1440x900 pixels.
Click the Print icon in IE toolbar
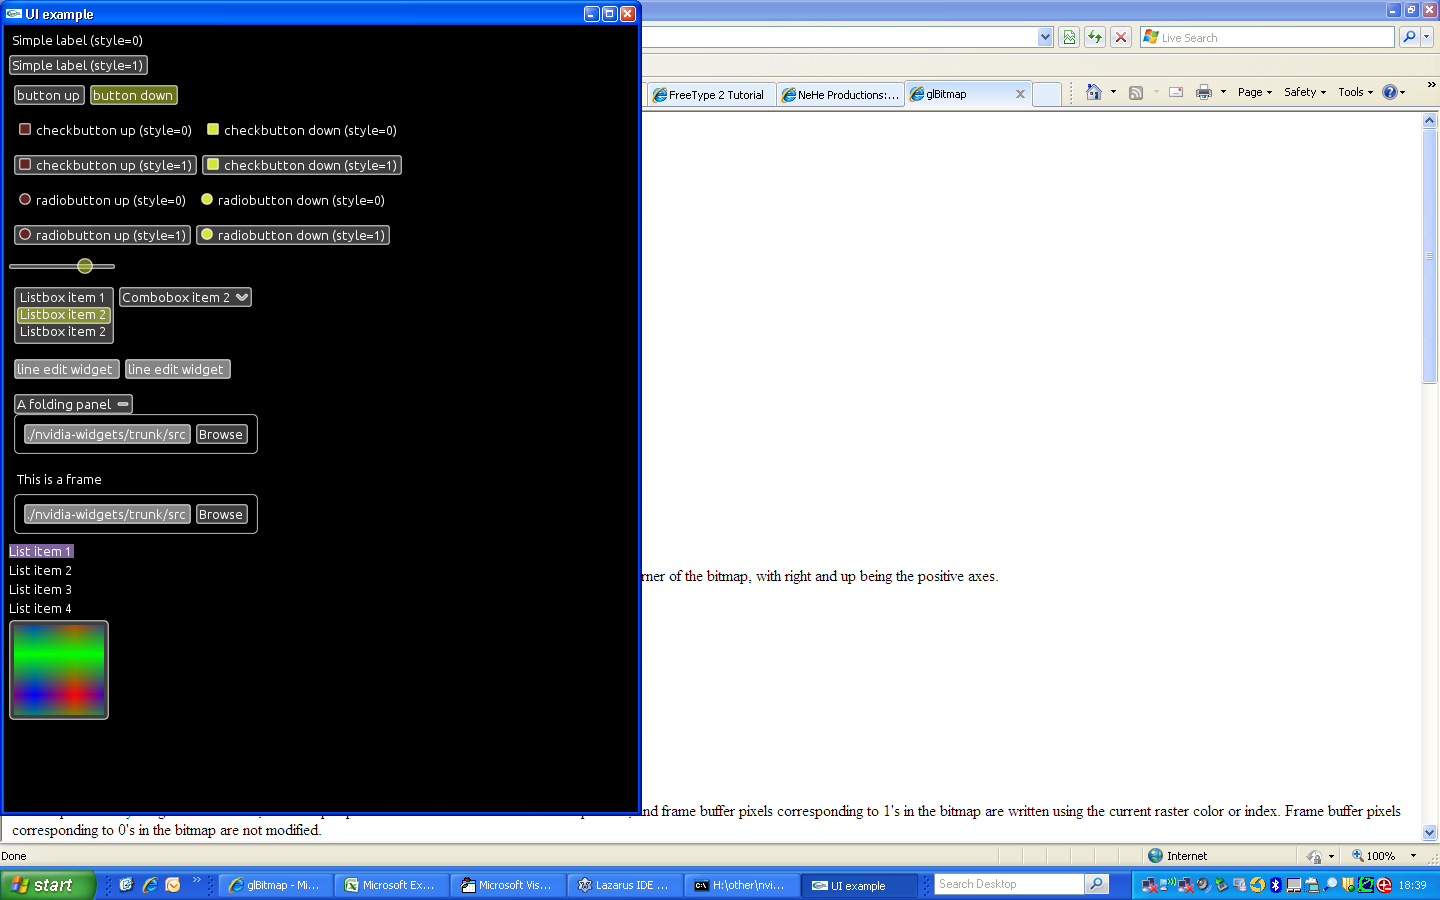tap(1204, 92)
